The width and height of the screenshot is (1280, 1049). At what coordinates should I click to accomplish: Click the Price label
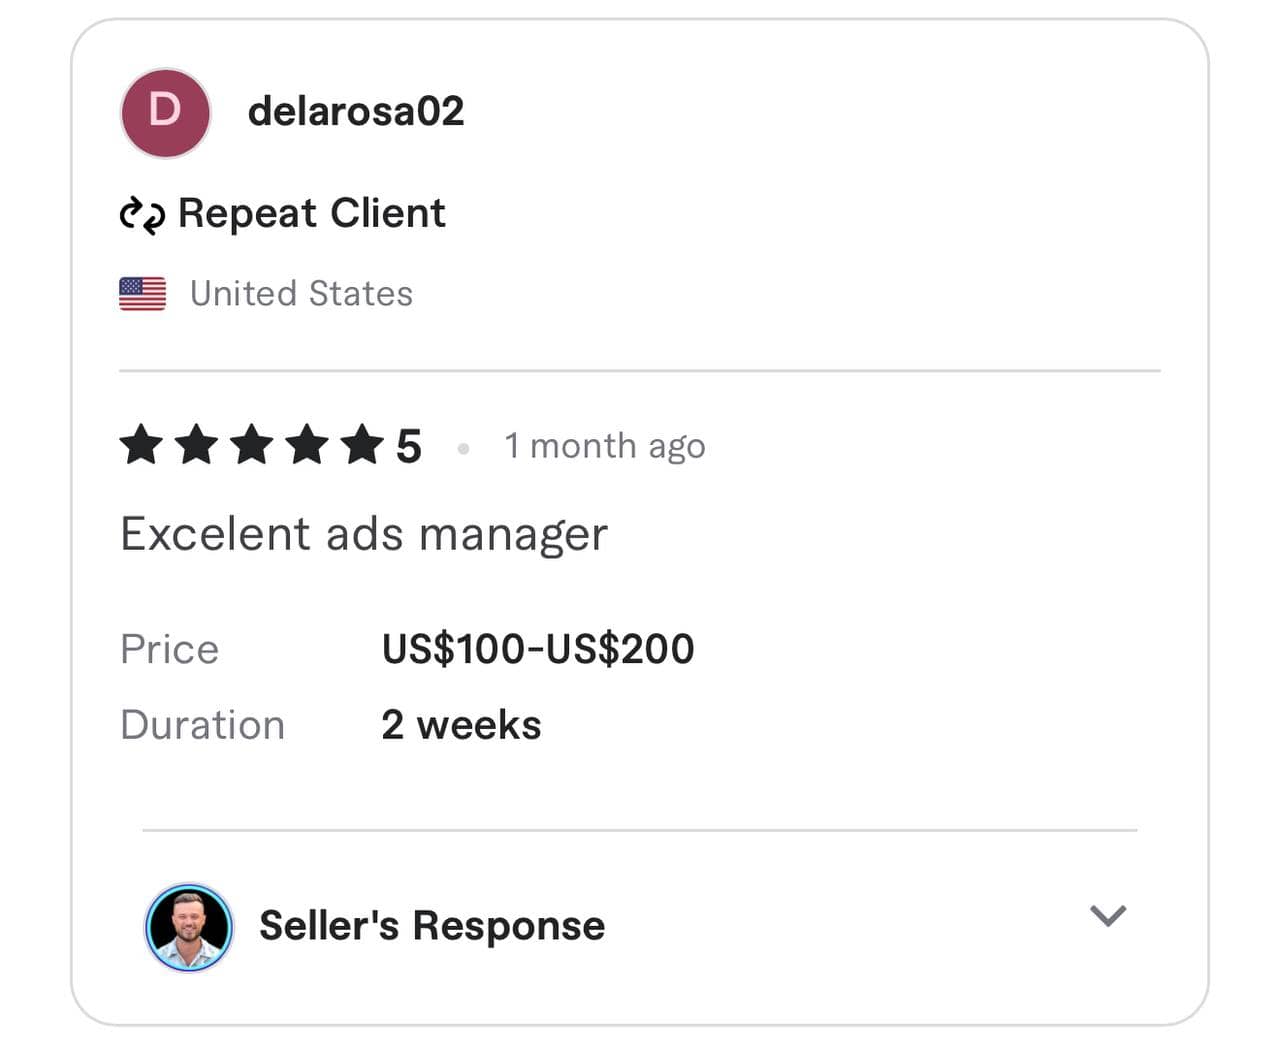[169, 649]
